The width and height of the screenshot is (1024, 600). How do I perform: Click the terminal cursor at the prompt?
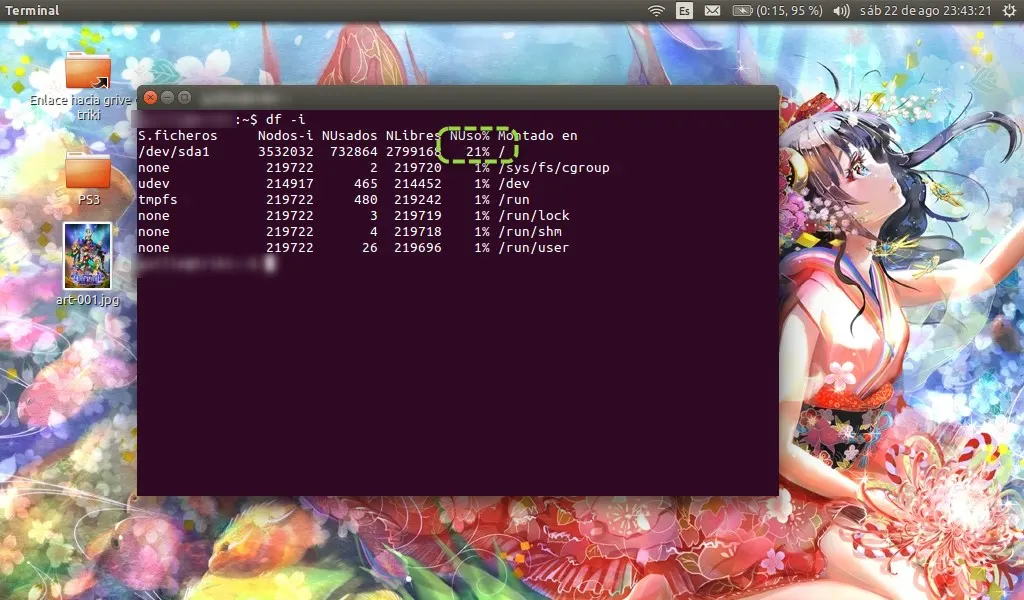point(269,264)
